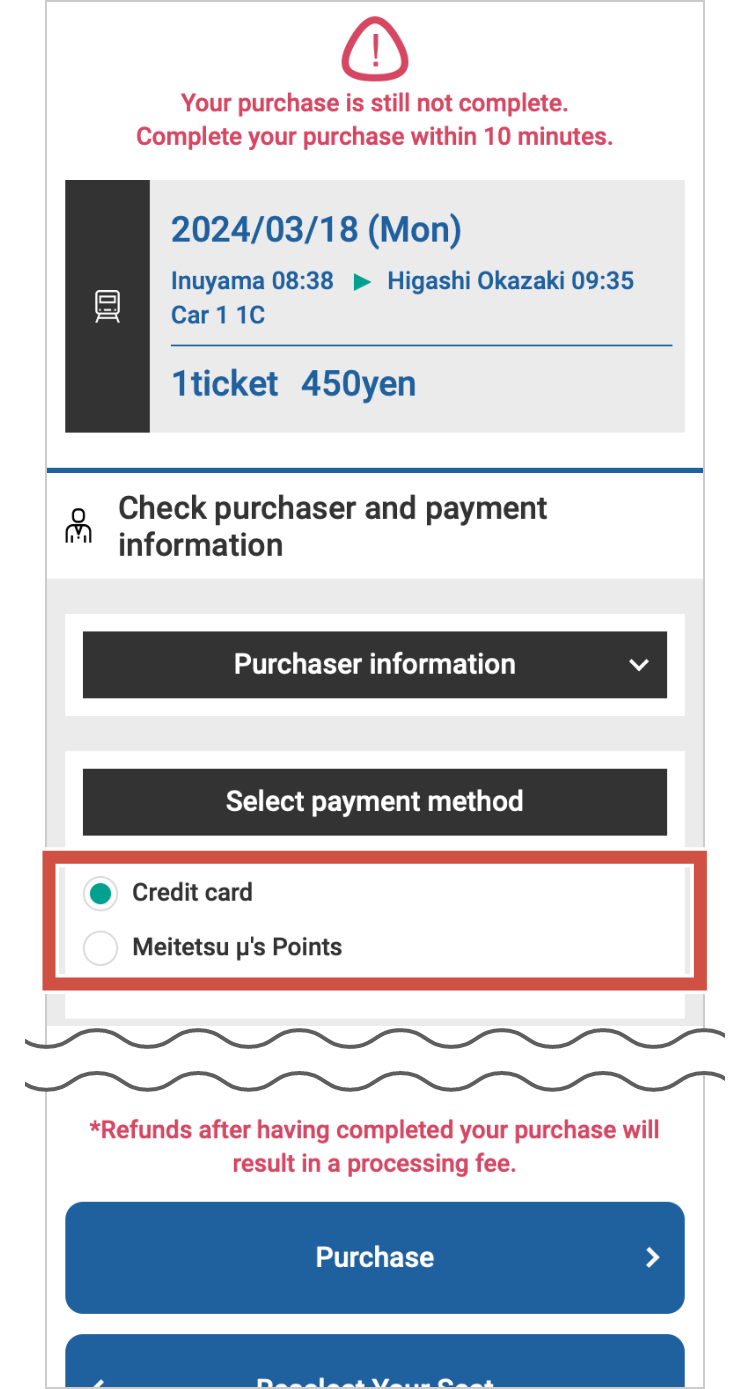
Task: Open the Purchaser information section bar
Action: click(x=374, y=665)
